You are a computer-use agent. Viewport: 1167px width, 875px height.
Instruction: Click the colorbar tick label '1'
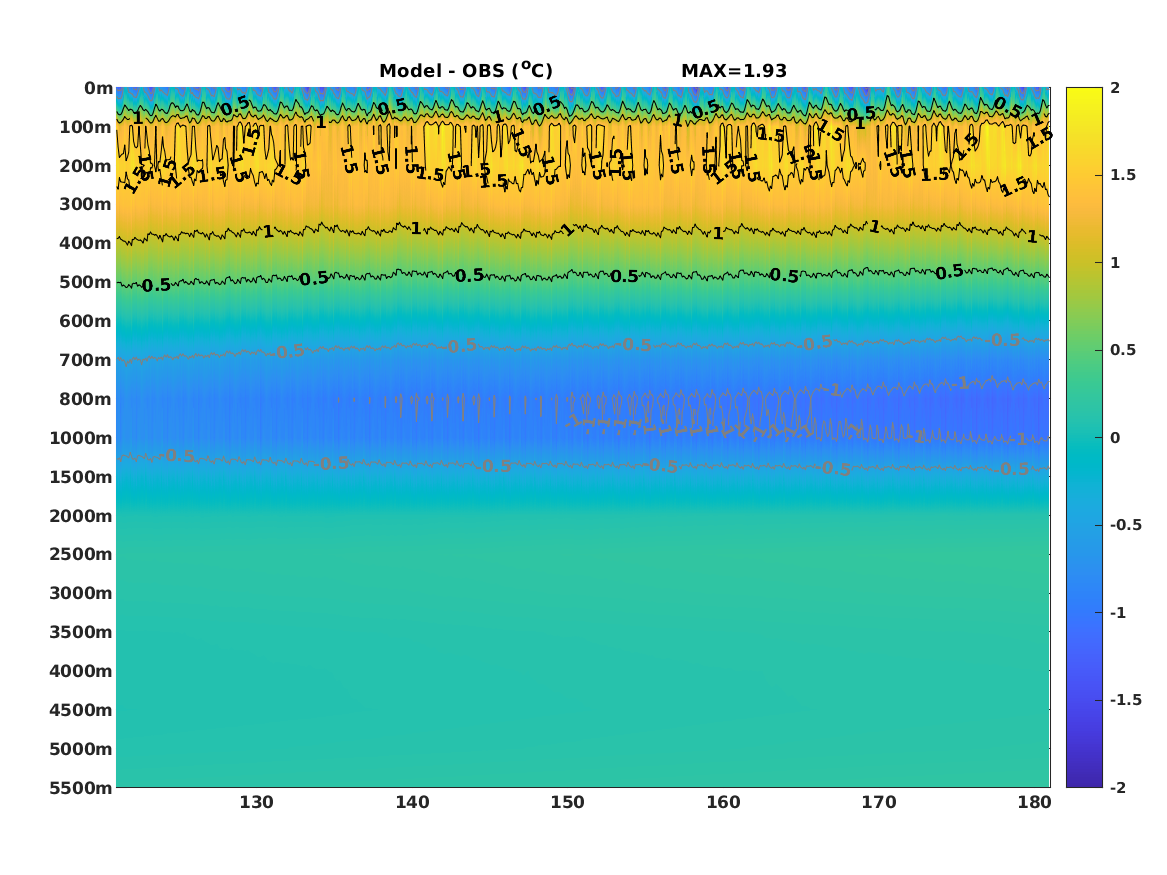coord(1115,263)
